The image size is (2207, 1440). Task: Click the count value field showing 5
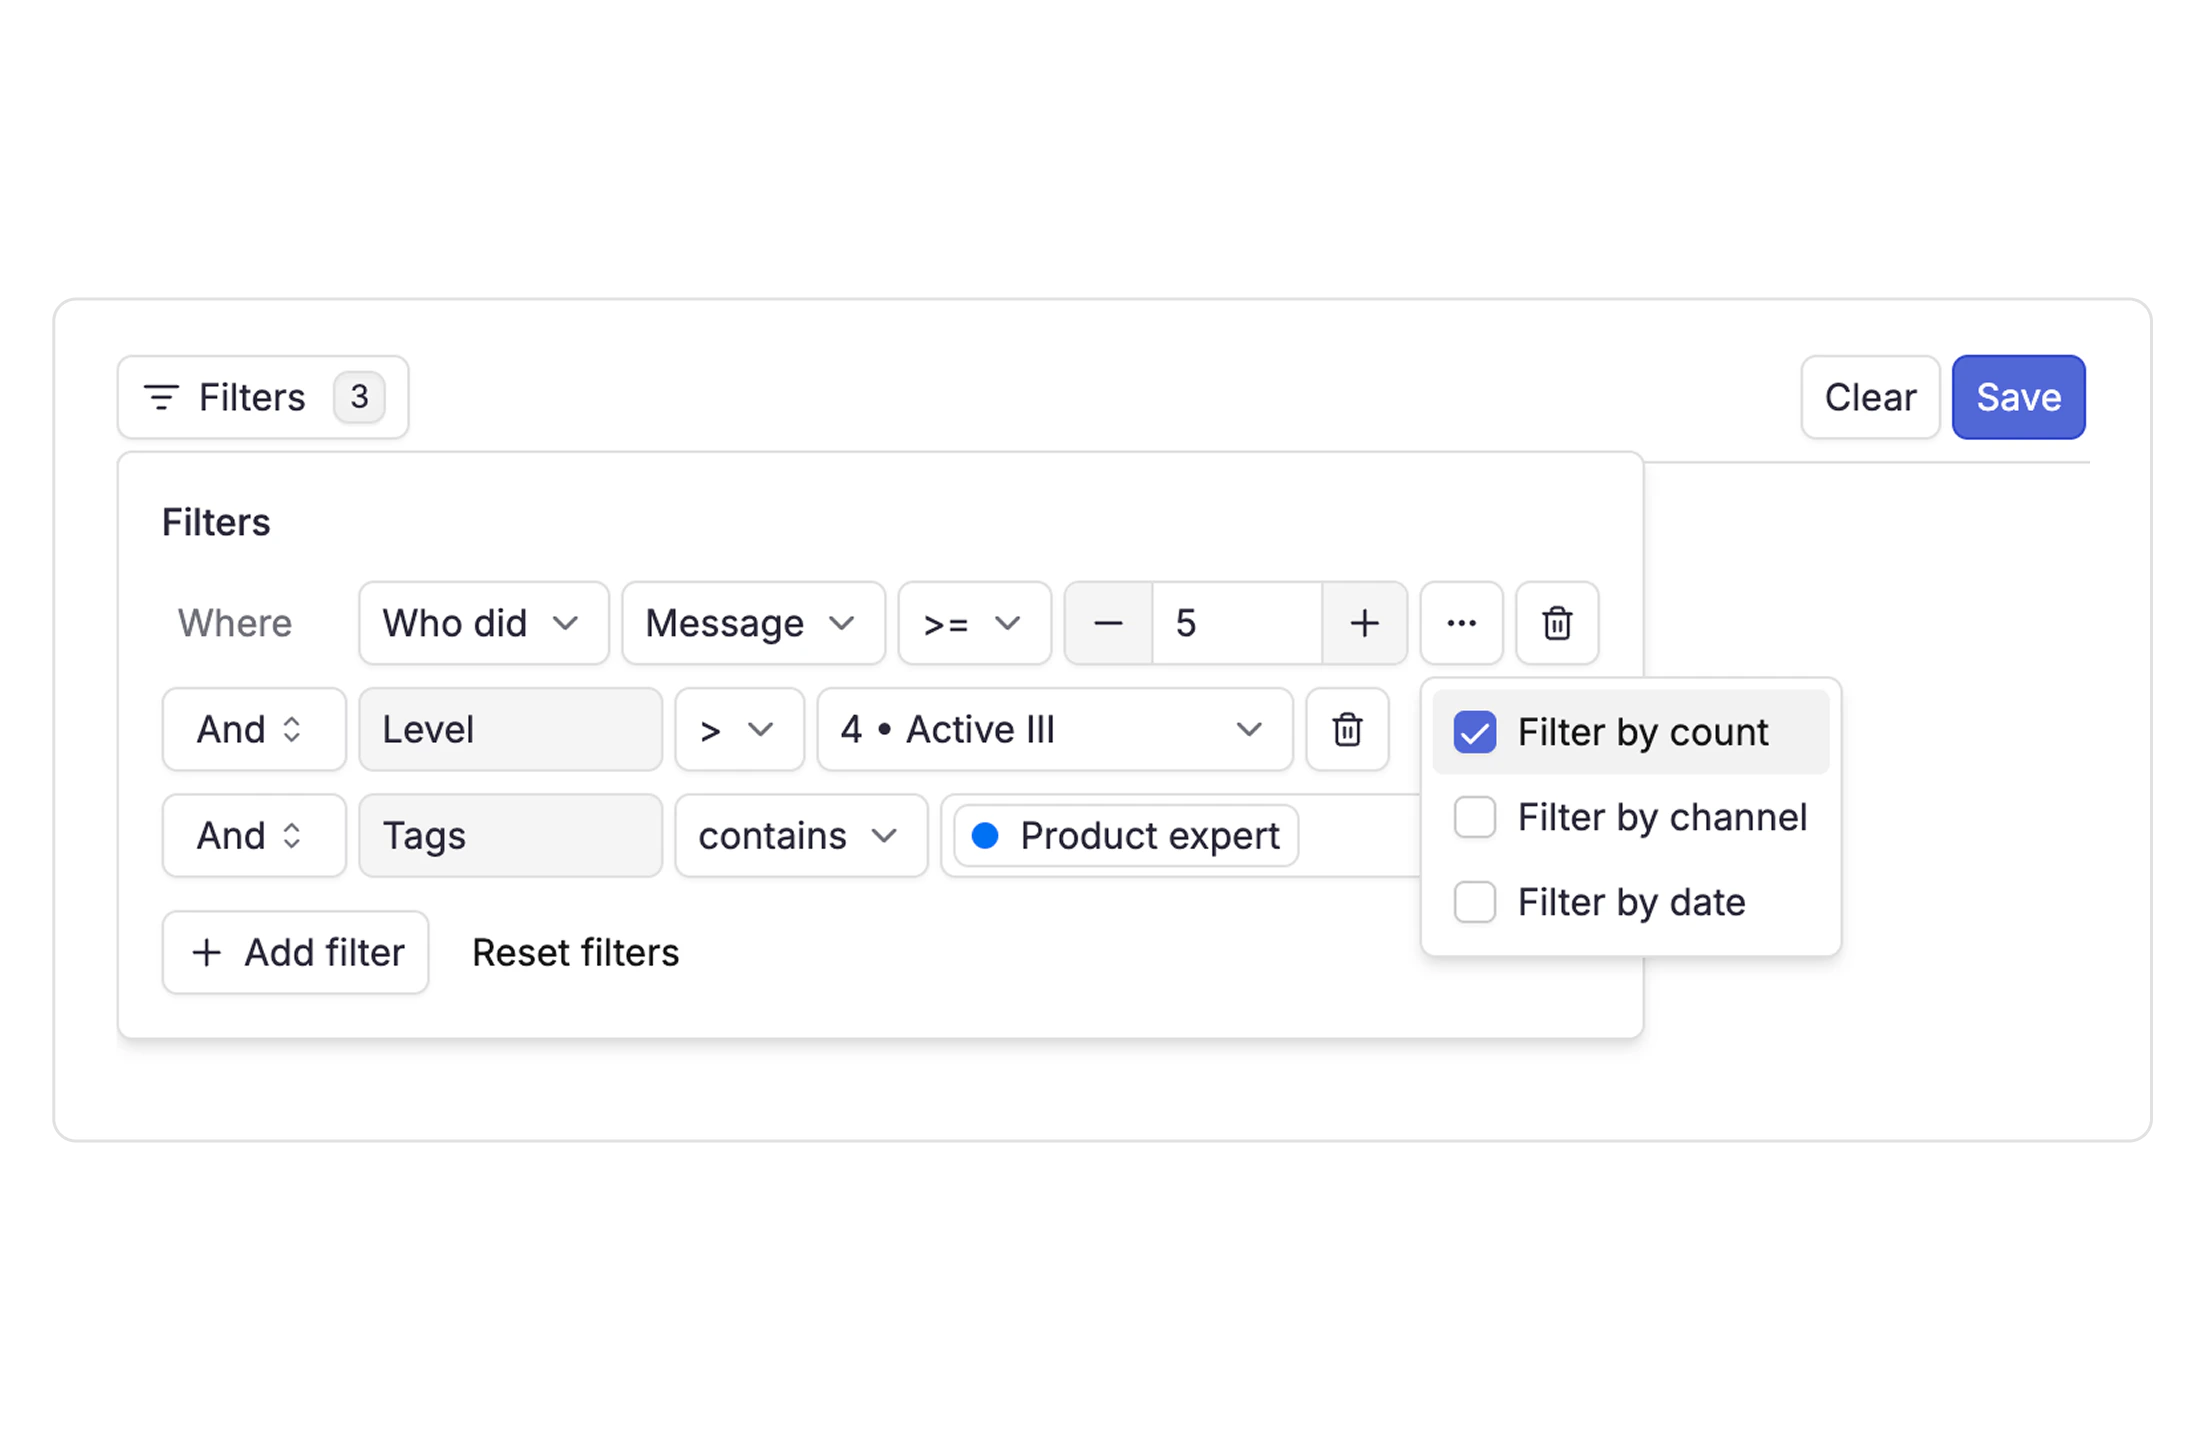coord(1237,623)
